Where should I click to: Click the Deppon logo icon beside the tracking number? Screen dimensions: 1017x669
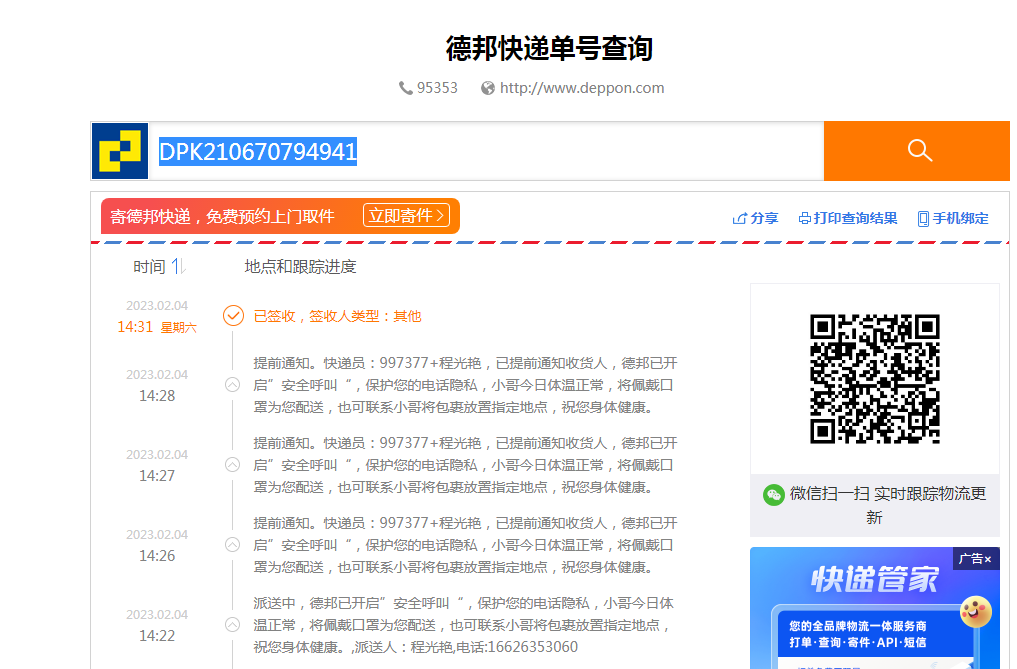[120, 151]
